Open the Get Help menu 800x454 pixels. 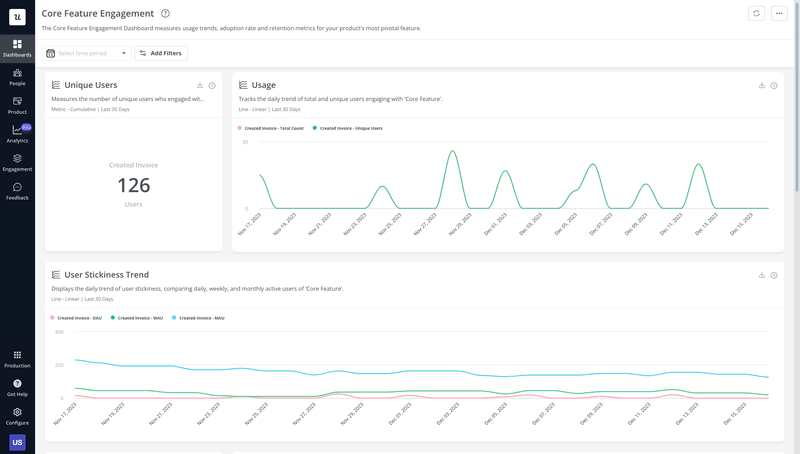(17, 386)
